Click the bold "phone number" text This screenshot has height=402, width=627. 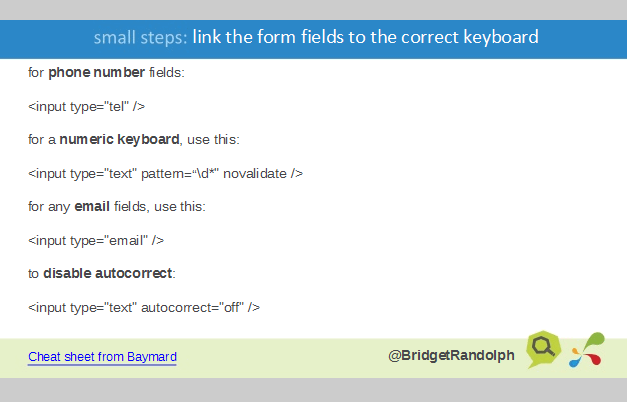(96, 74)
